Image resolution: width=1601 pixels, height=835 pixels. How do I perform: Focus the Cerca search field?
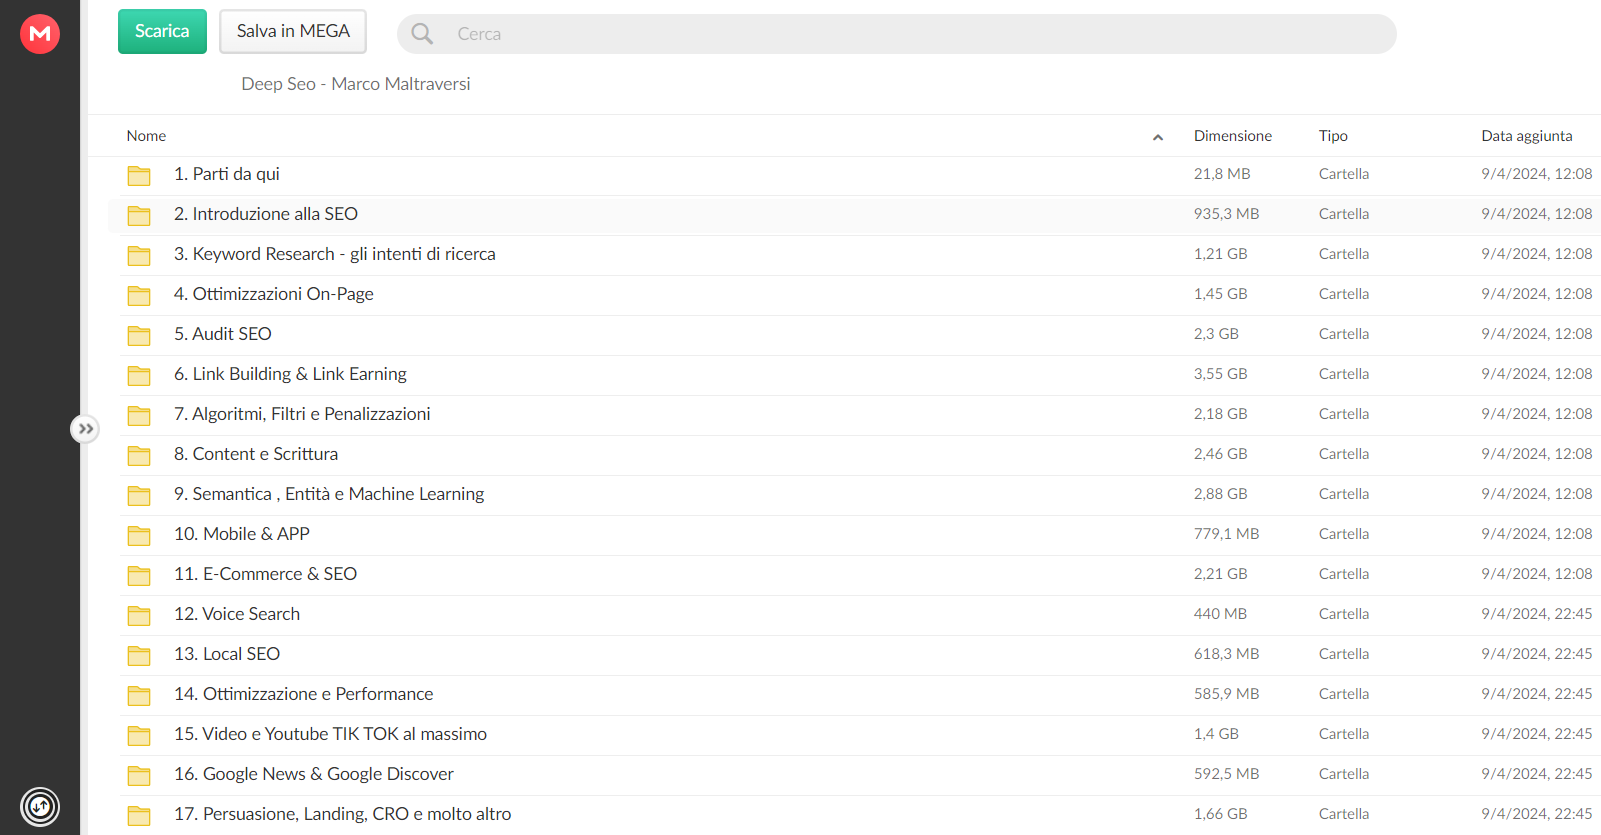tap(897, 34)
